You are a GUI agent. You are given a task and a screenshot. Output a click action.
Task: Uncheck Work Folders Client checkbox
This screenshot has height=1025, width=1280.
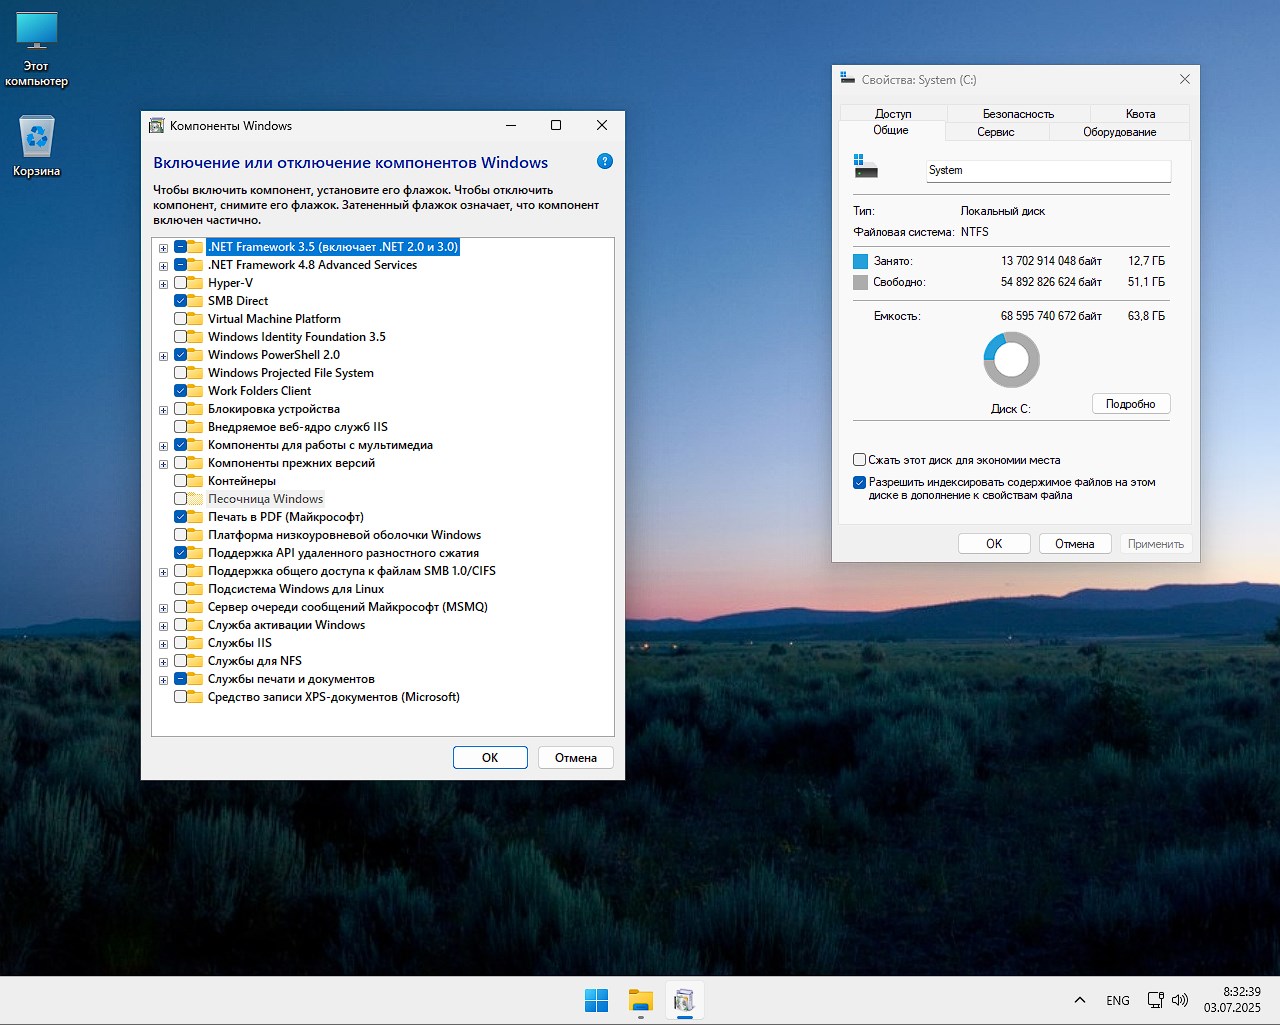pyautogui.click(x=180, y=391)
